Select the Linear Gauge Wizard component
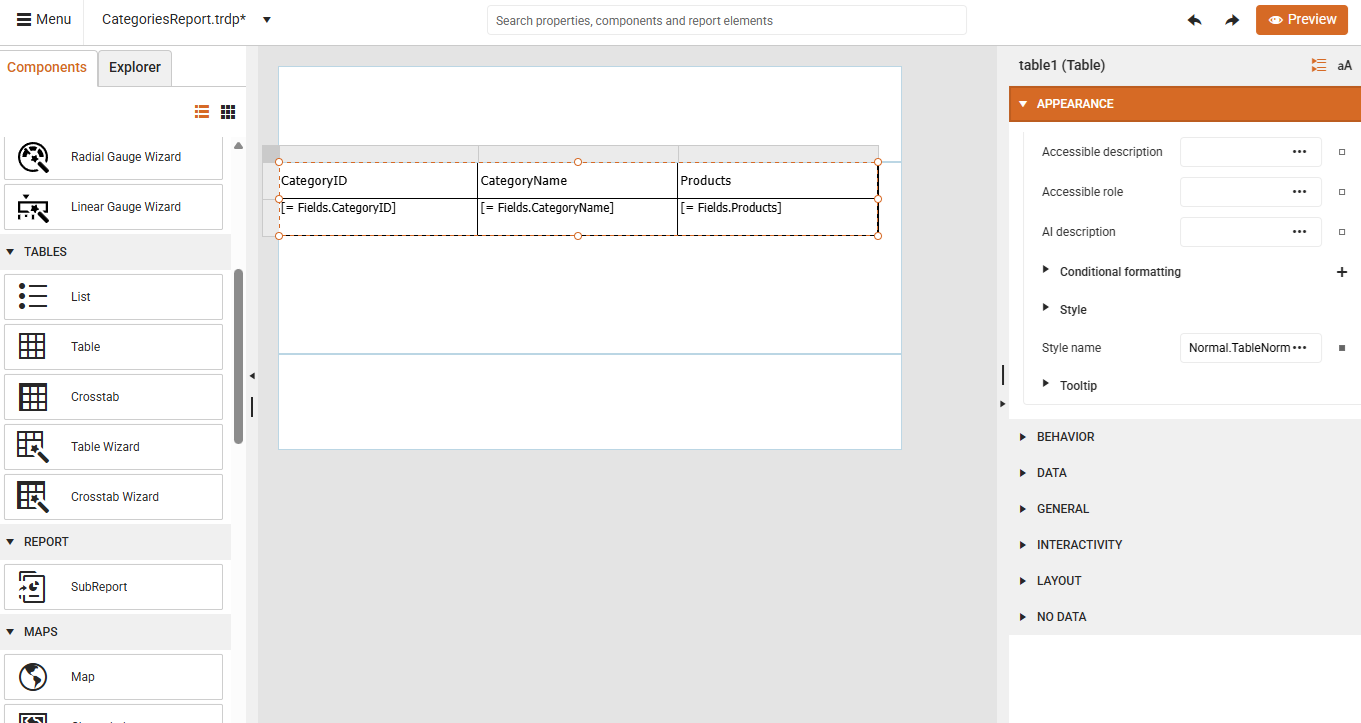The height and width of the screenshot is (723, 1361). click(113, 207)
